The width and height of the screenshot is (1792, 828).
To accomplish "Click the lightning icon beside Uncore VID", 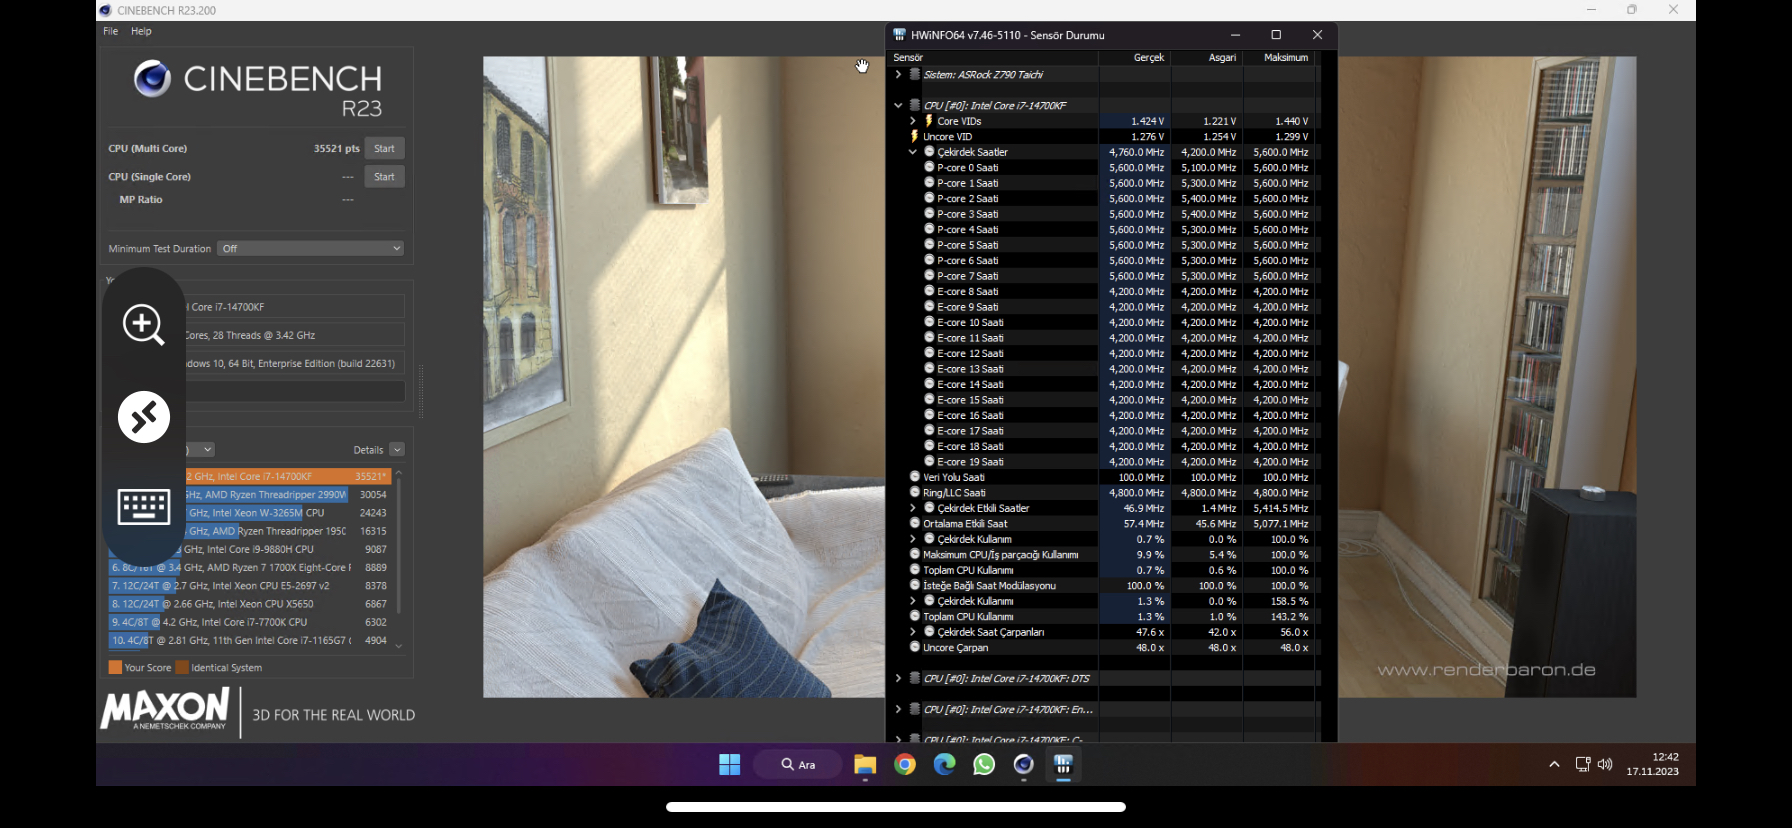I will pos(914,136).
